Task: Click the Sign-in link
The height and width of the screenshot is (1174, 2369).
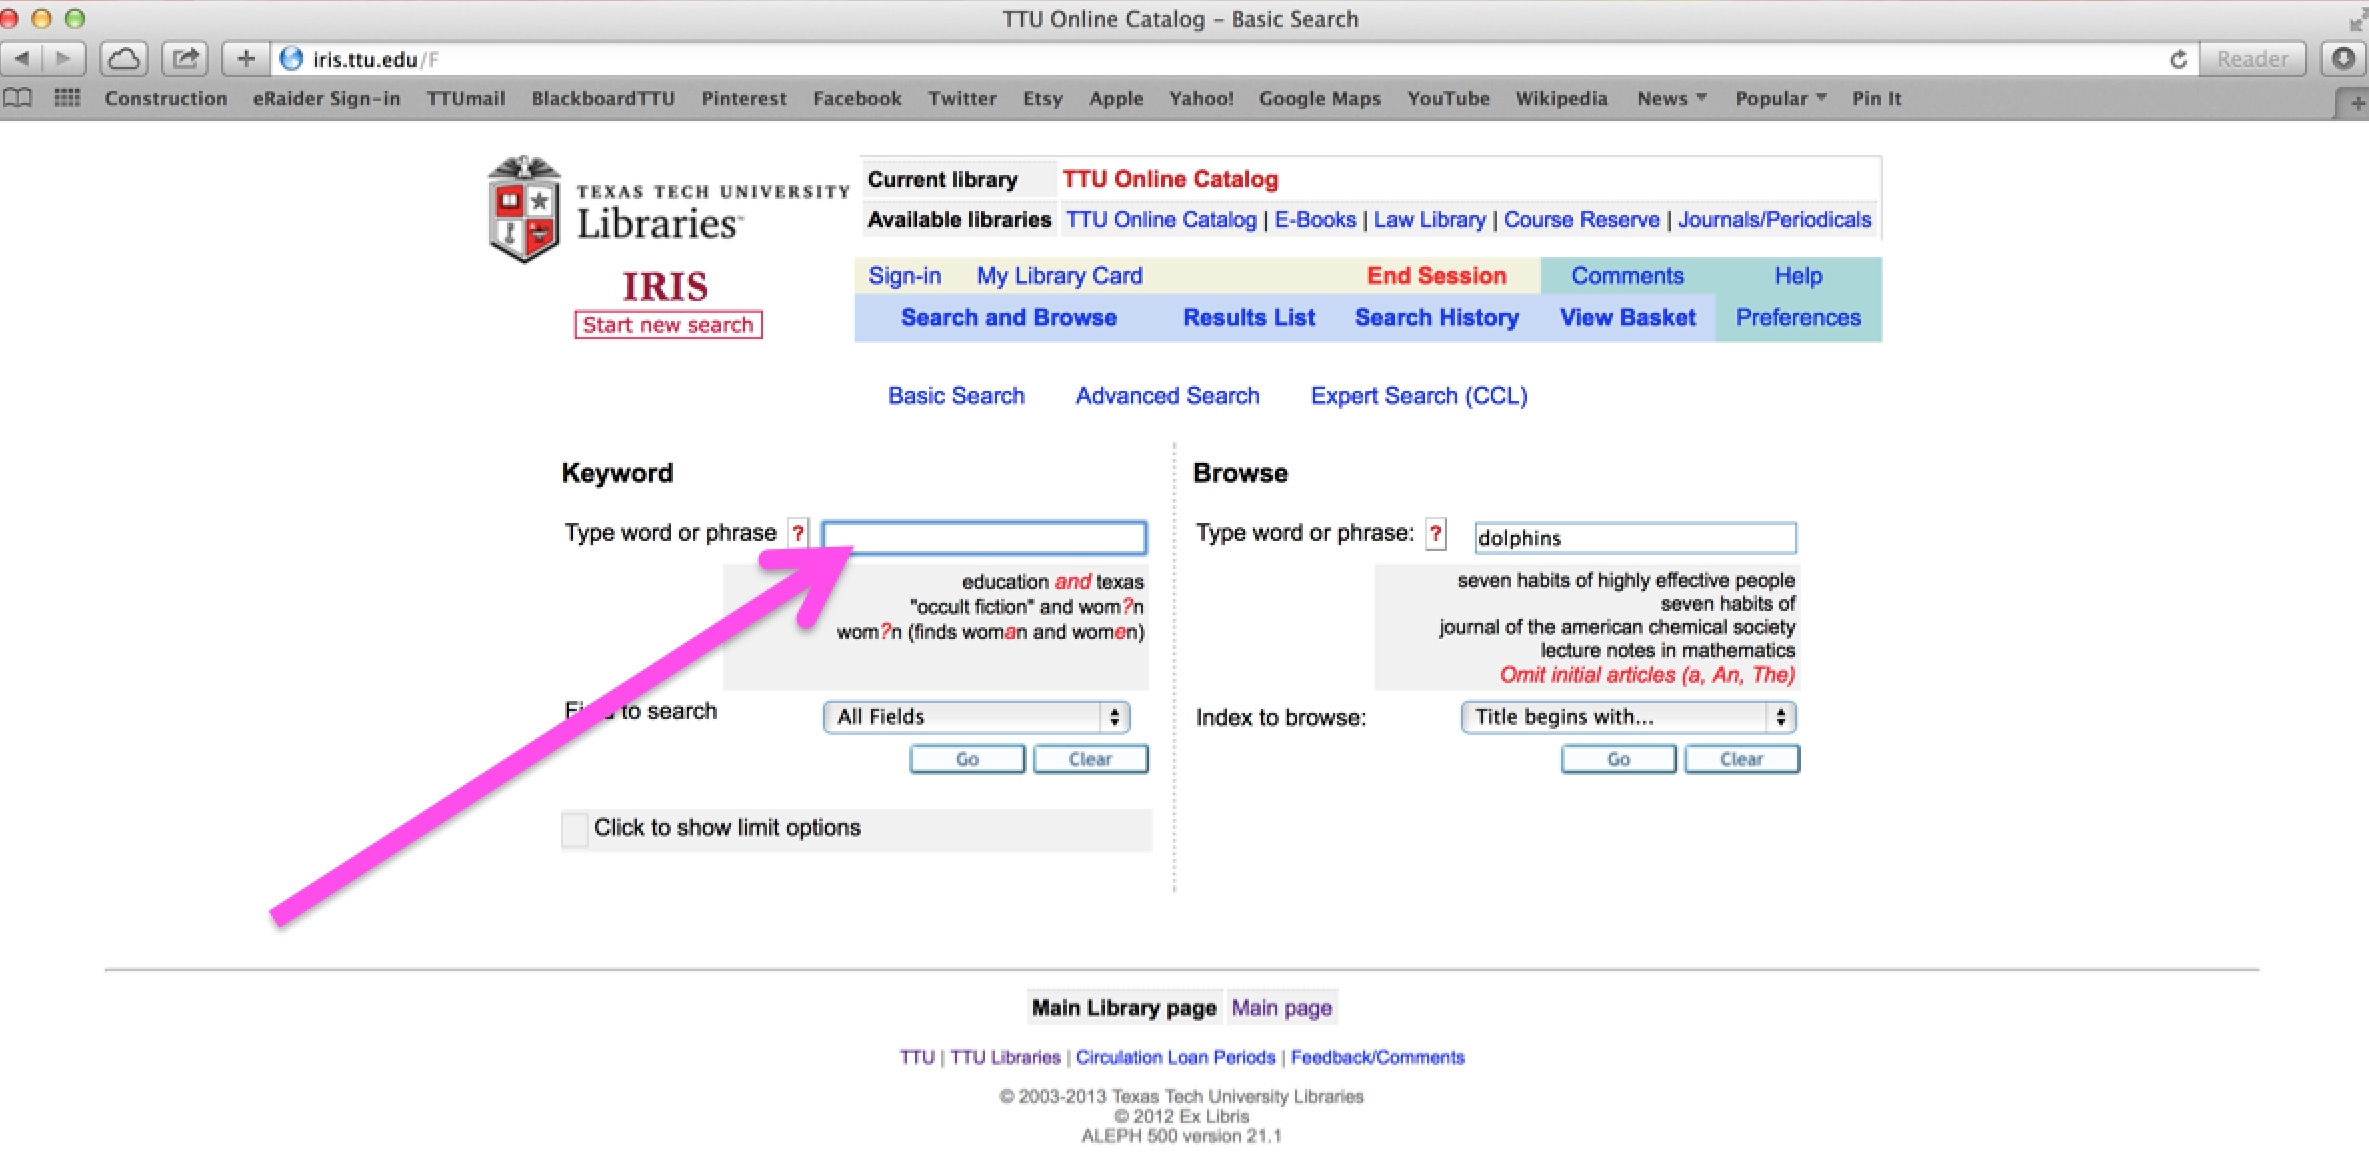Action: coord(904,276)
